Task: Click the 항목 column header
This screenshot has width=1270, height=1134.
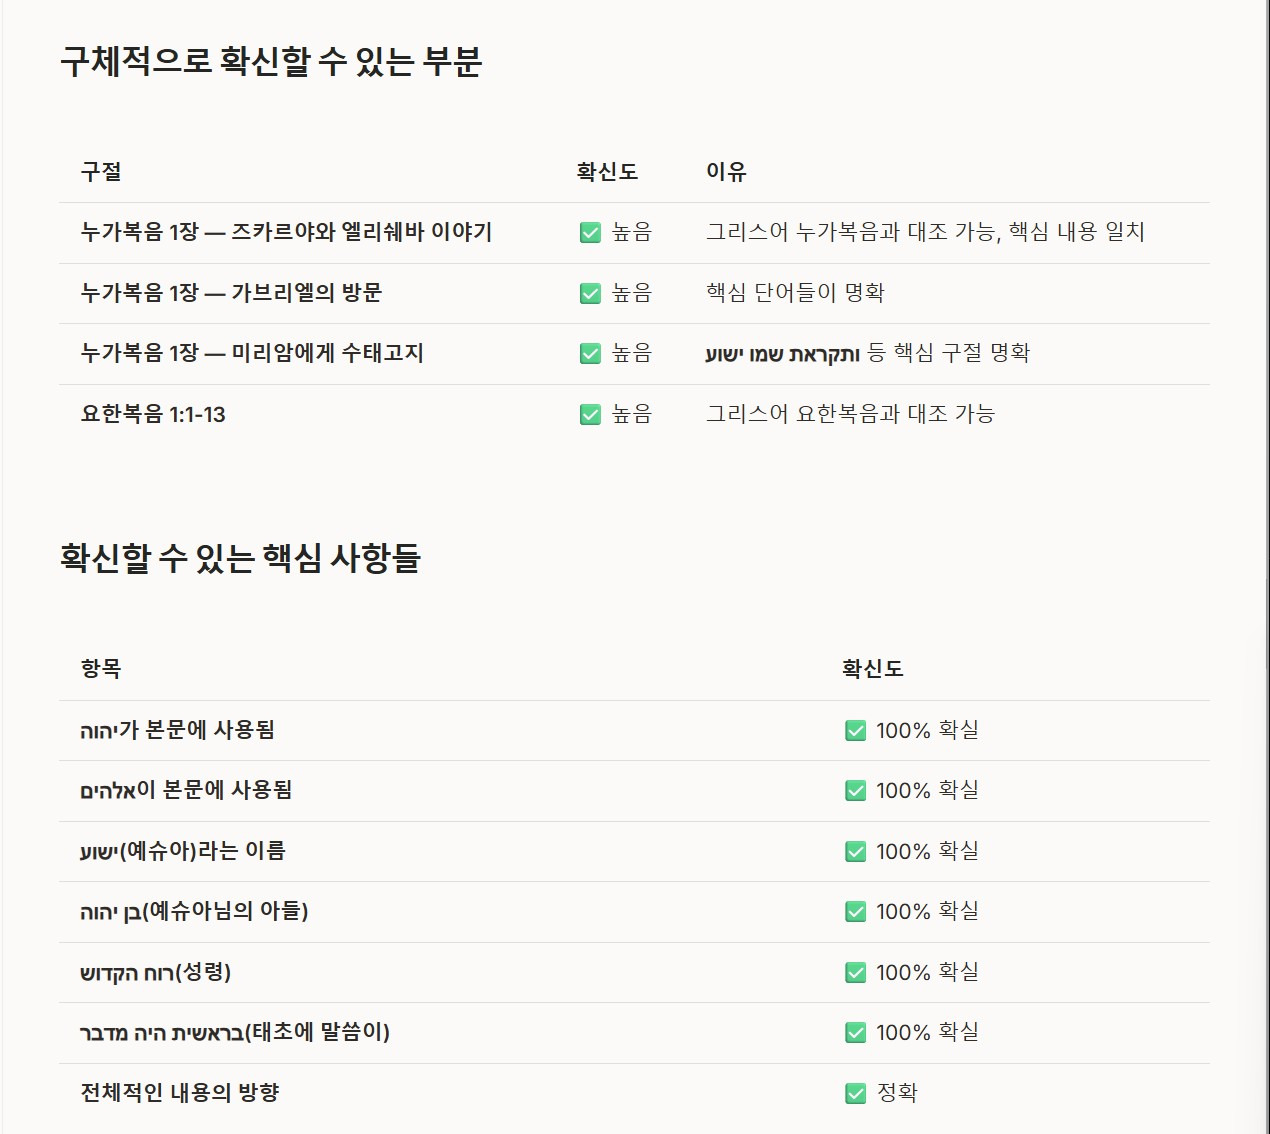Action: click(101, 669)
